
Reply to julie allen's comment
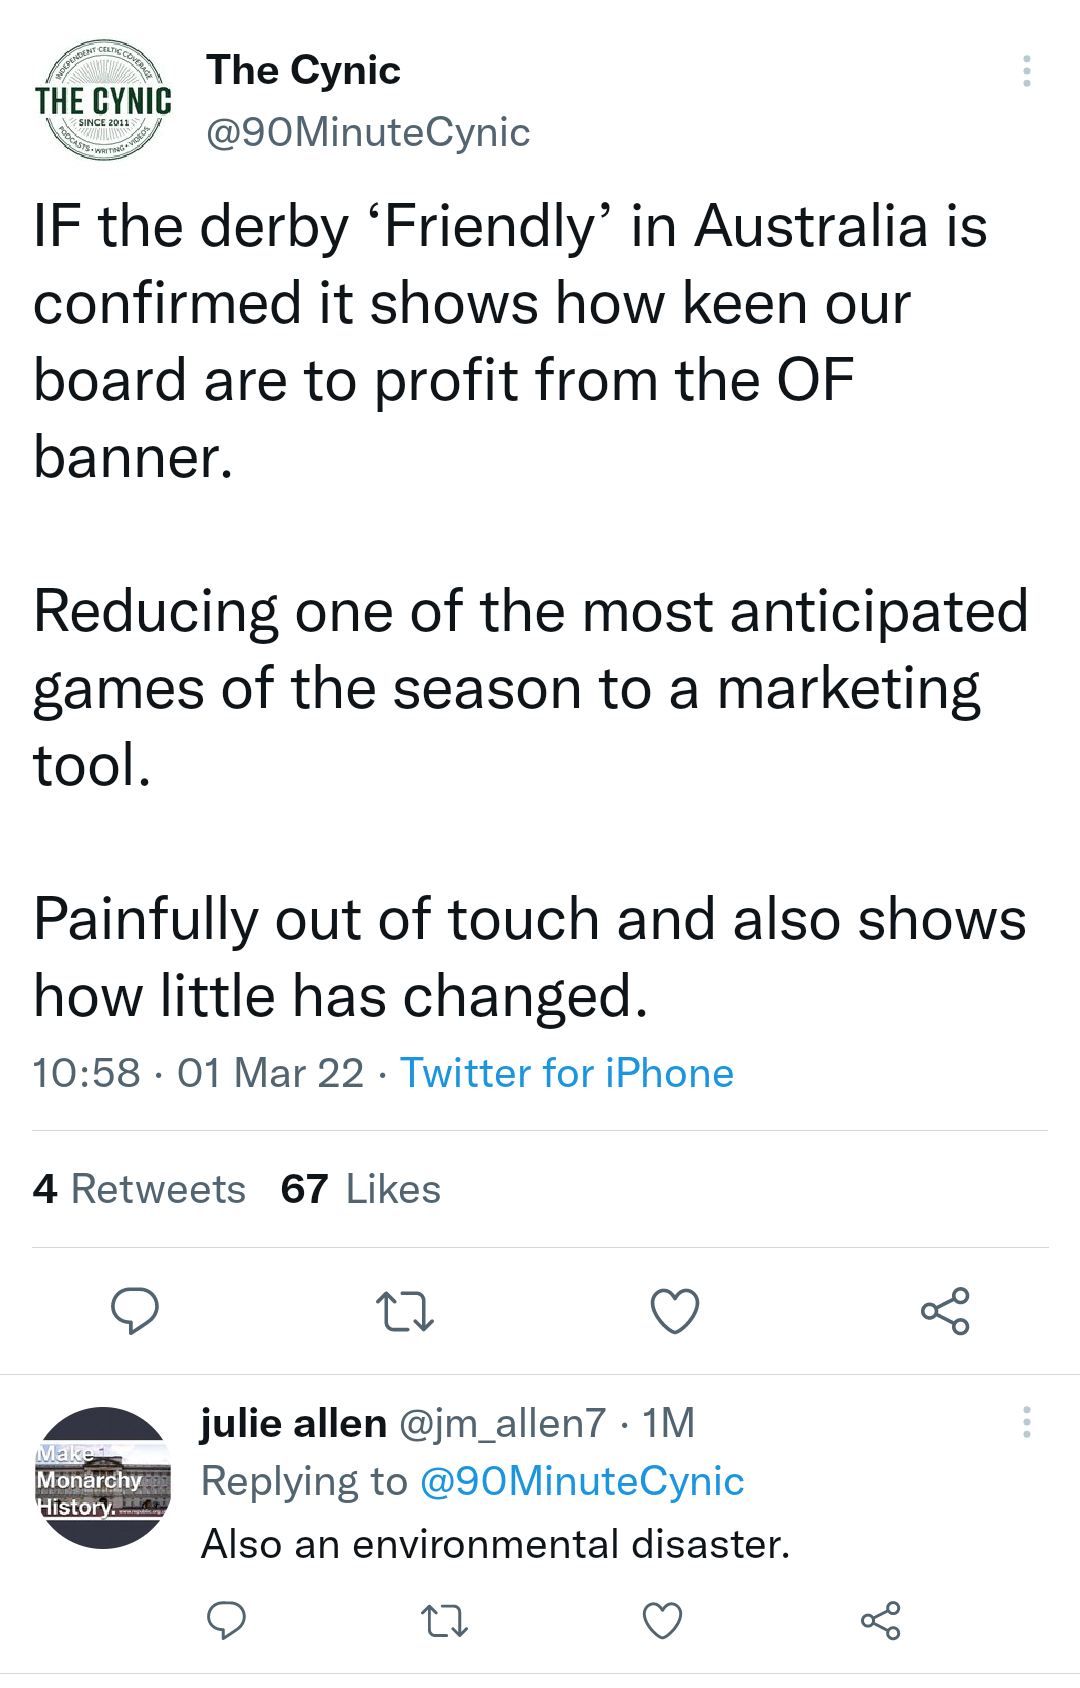click(x=226, y=1620)
